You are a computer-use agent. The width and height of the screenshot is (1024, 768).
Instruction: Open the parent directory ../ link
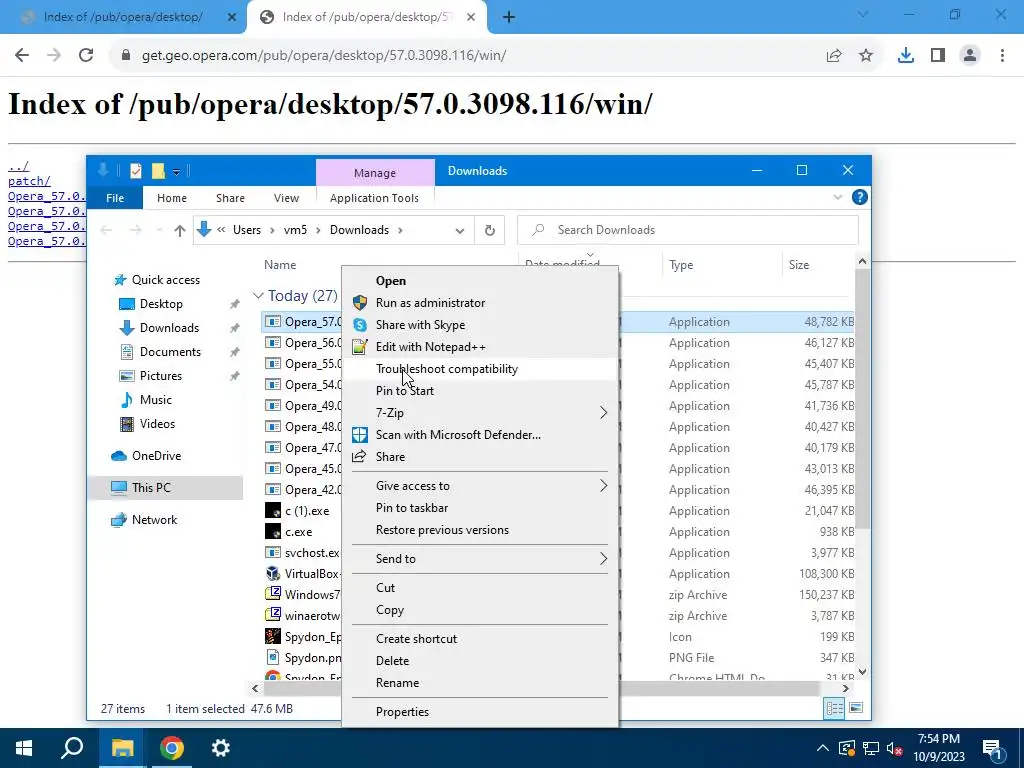coord(18,167)
